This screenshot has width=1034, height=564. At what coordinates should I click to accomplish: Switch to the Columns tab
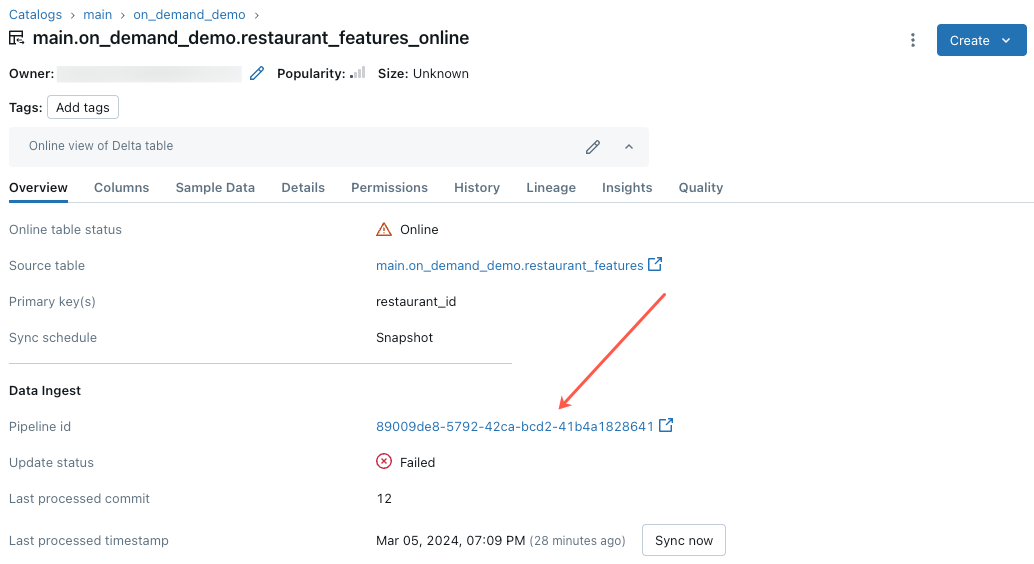click(x=121, y=187)
